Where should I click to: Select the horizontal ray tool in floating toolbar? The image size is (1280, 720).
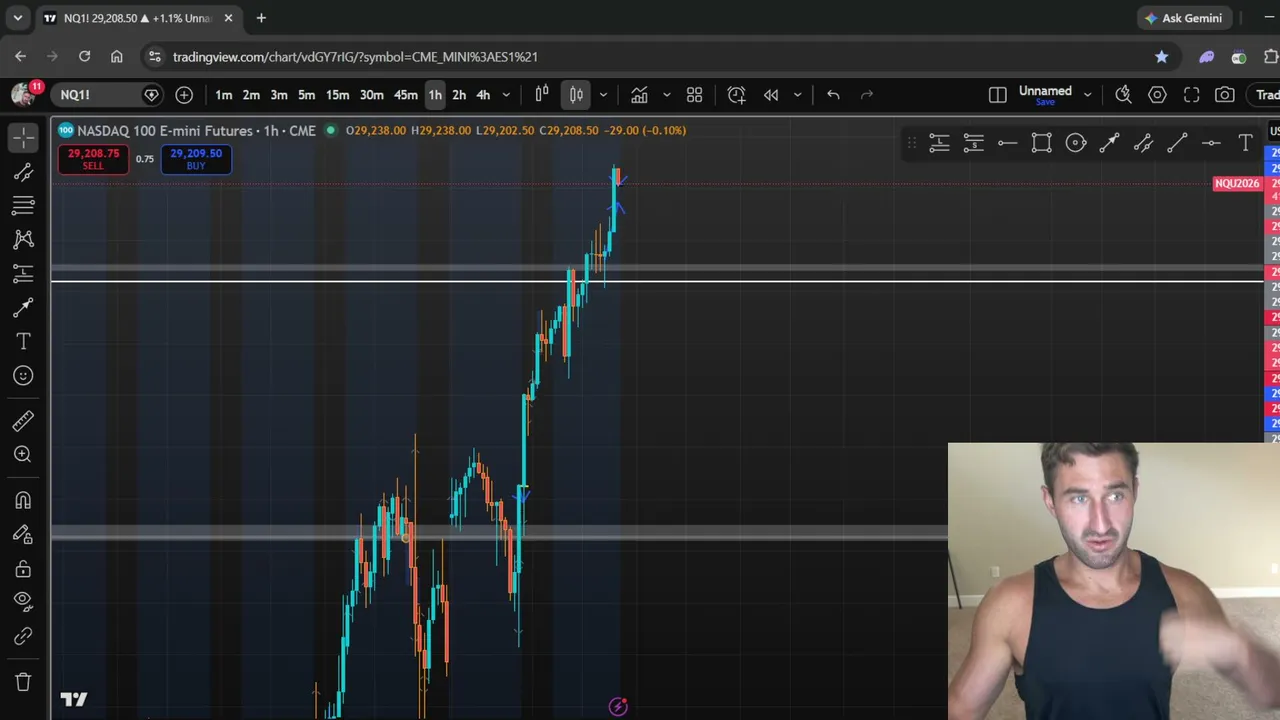pyautogui.click(x=1007, y=143)
